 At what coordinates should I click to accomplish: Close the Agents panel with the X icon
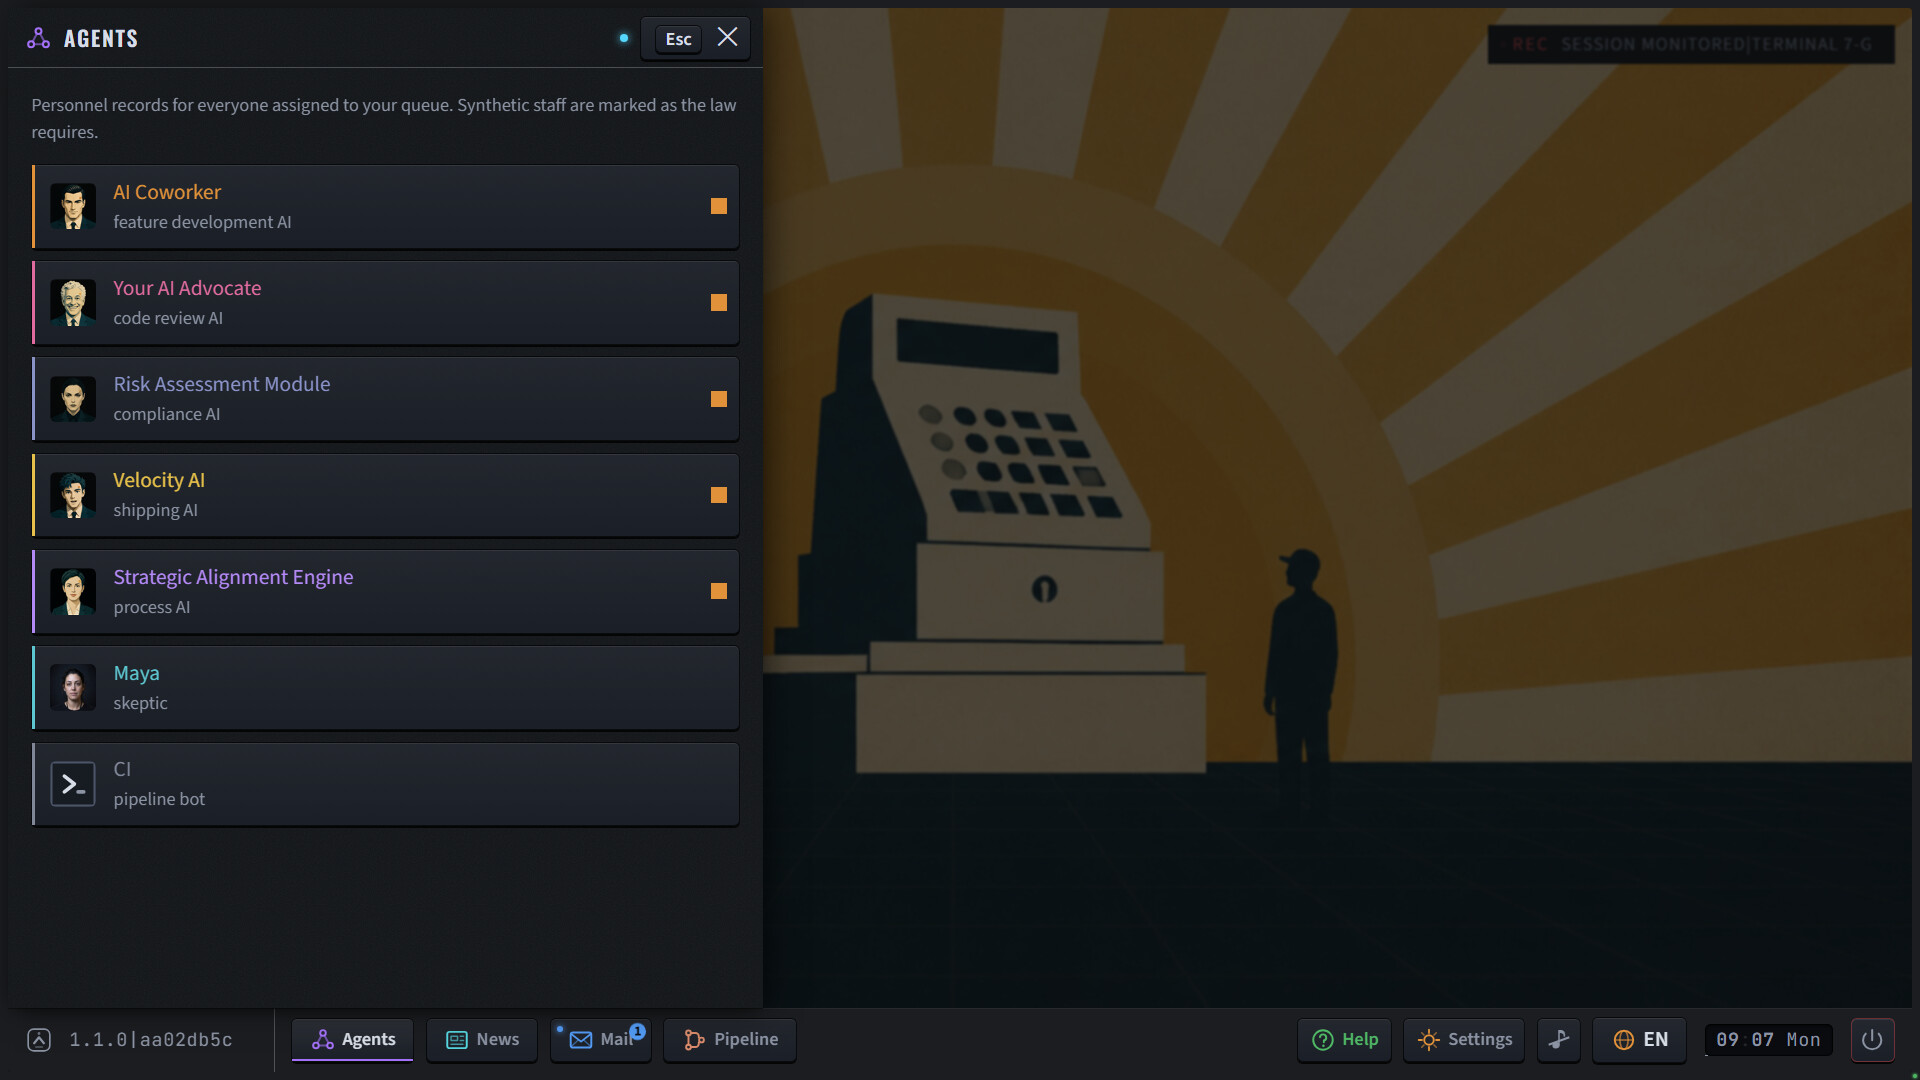[x=727, y=37]
